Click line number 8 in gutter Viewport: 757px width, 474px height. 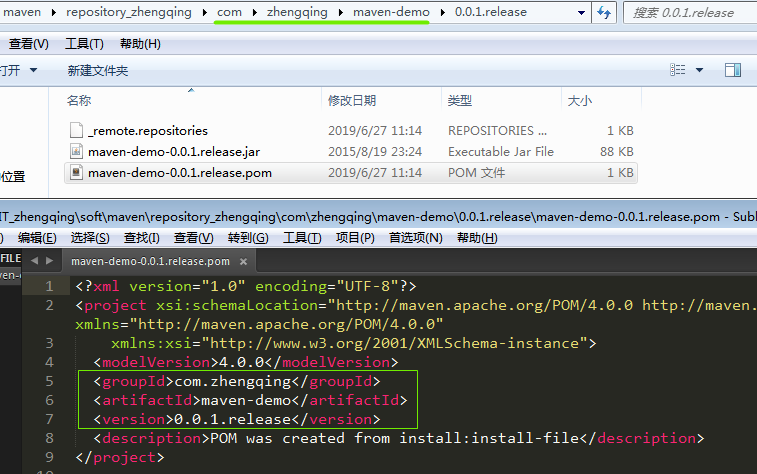pos(49,438)
